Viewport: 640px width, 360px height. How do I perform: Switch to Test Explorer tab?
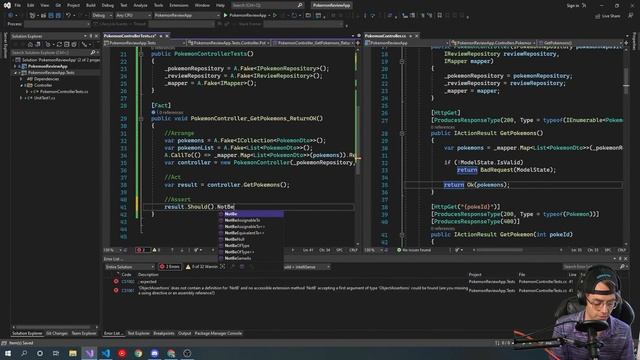(x=139, y=333)
